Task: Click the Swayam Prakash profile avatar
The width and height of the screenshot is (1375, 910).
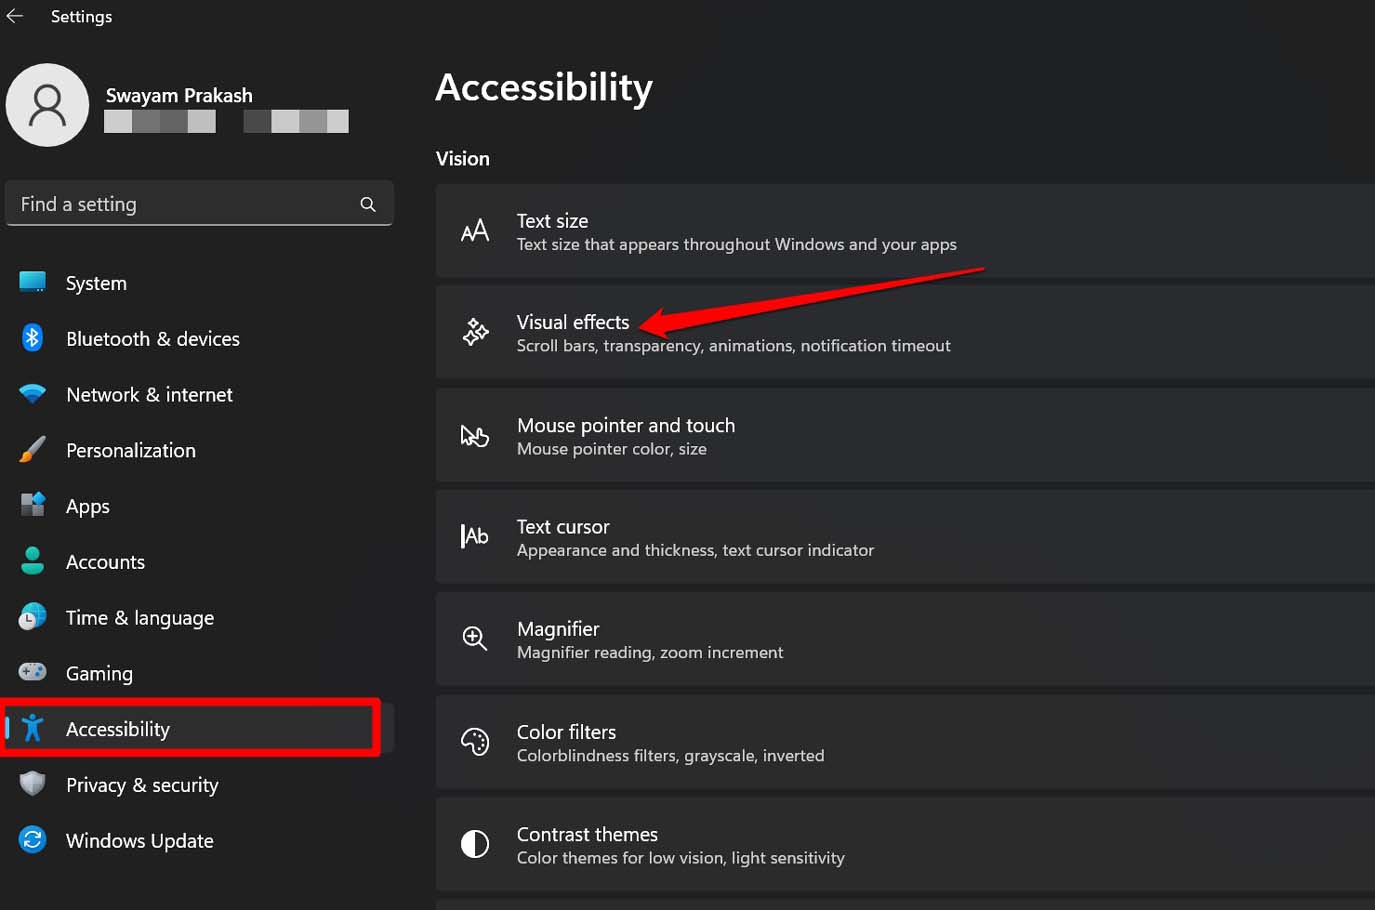Action: (x=47, y=104)
